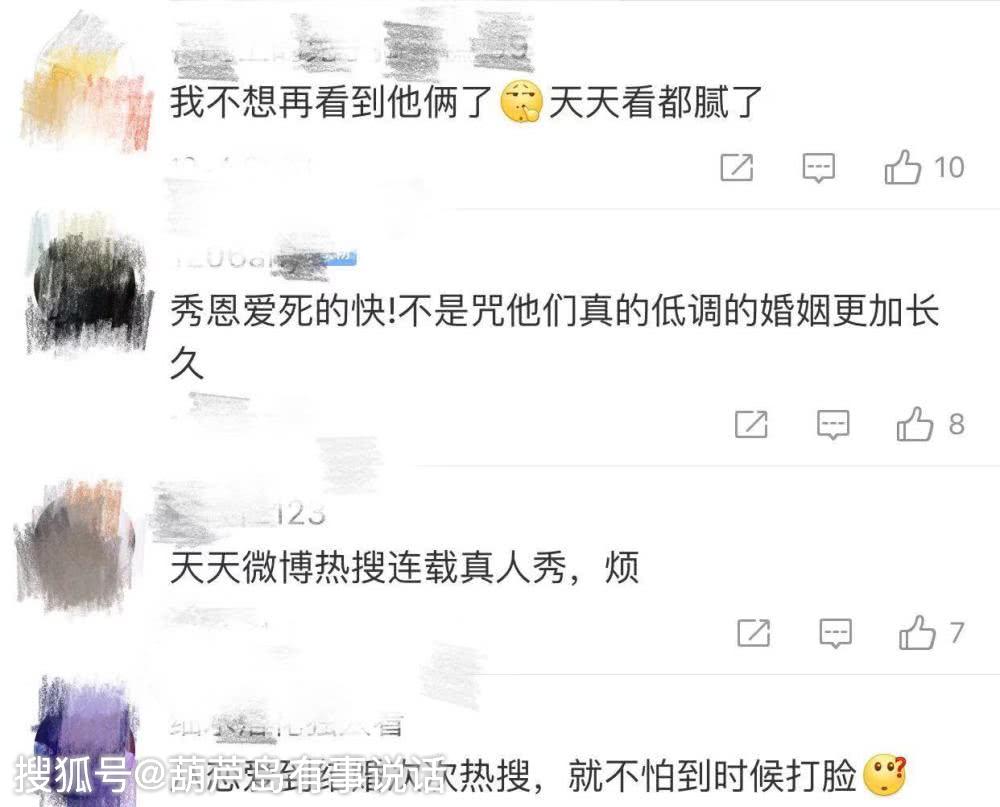Reply to the 天天看都腻了 comment
The width and height of the screenshot is (1000, 807).
click(818, 168)
